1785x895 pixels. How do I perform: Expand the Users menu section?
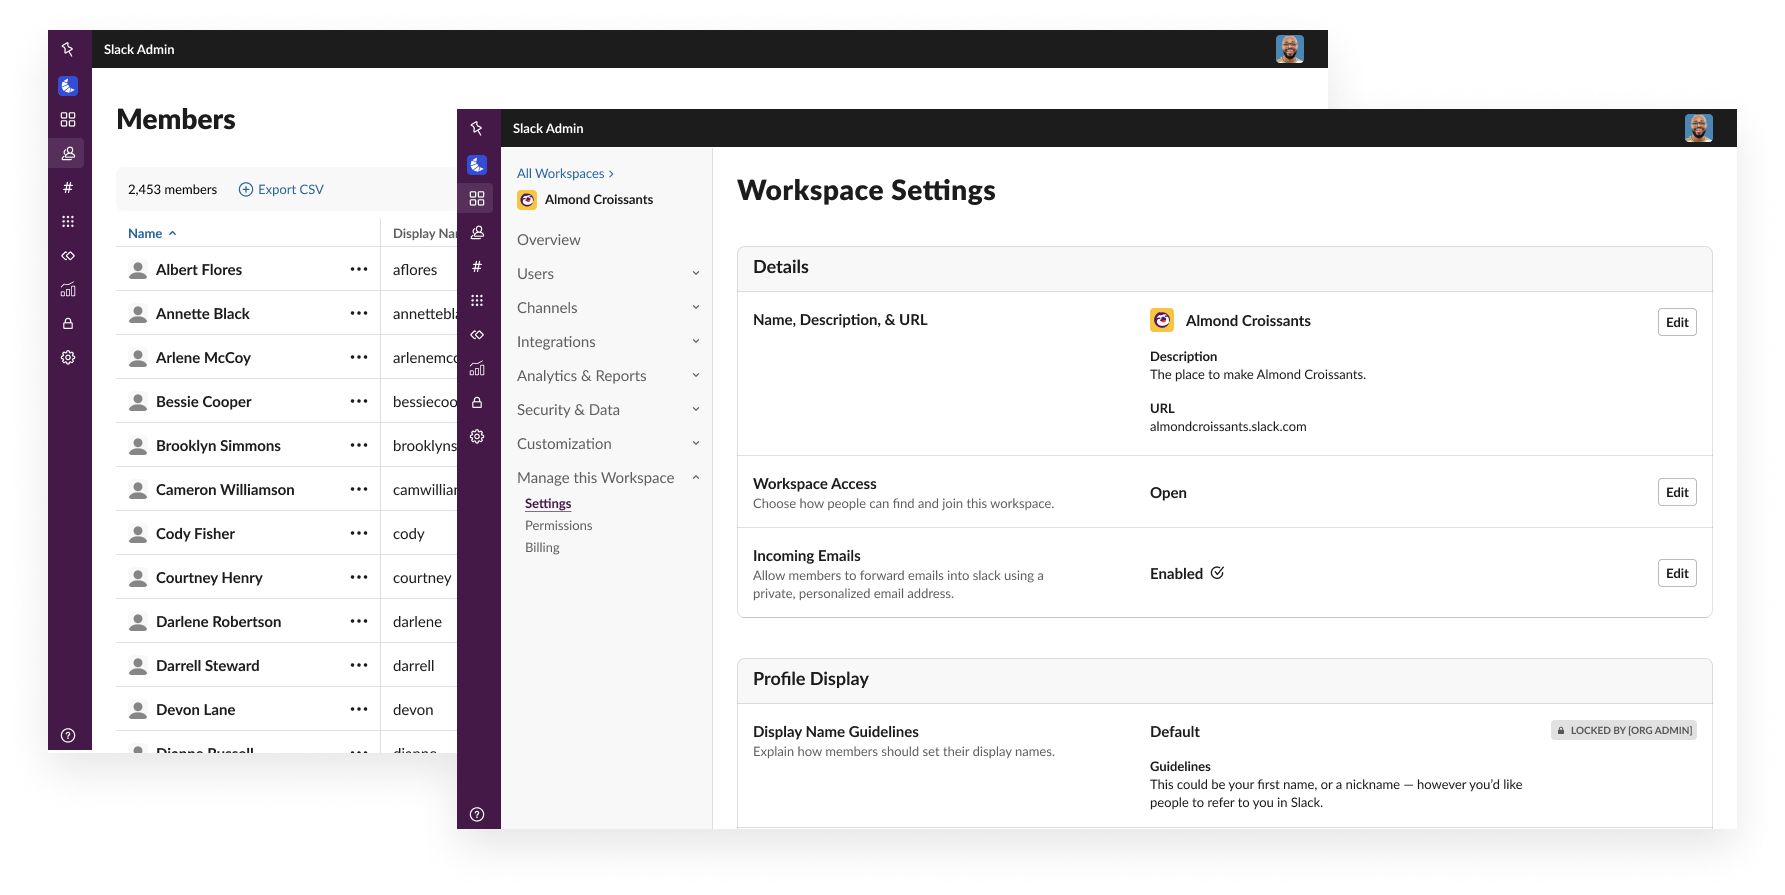click(608, 274)
